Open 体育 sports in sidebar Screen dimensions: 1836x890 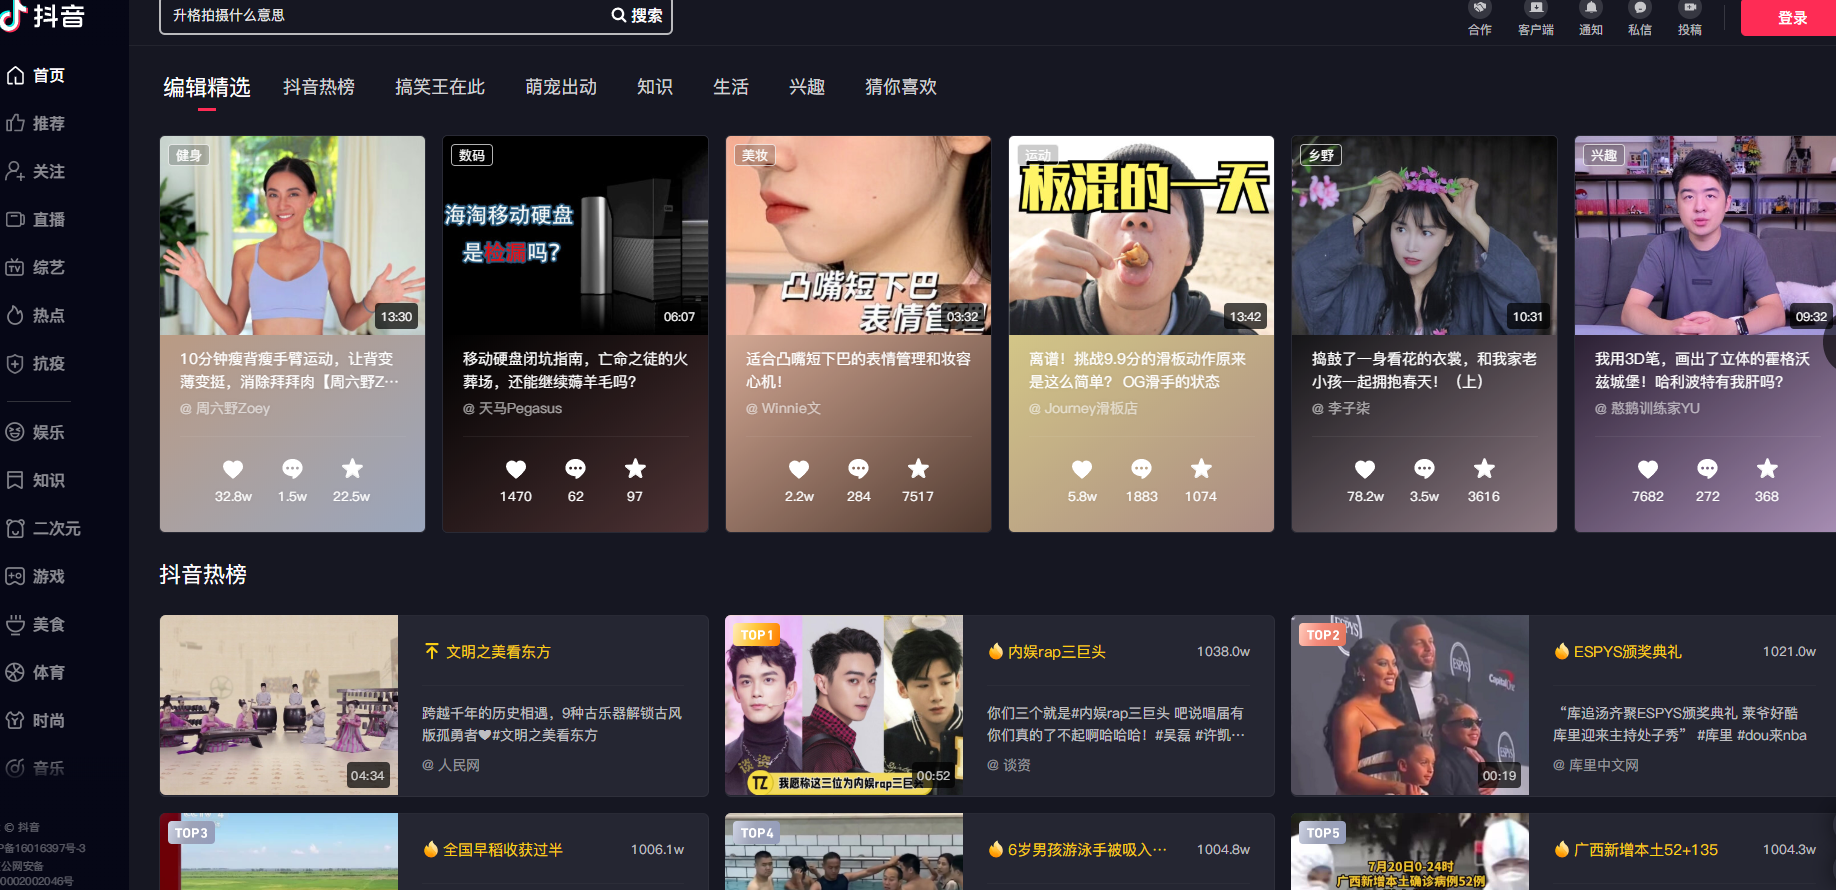click(x=36, y=673)
